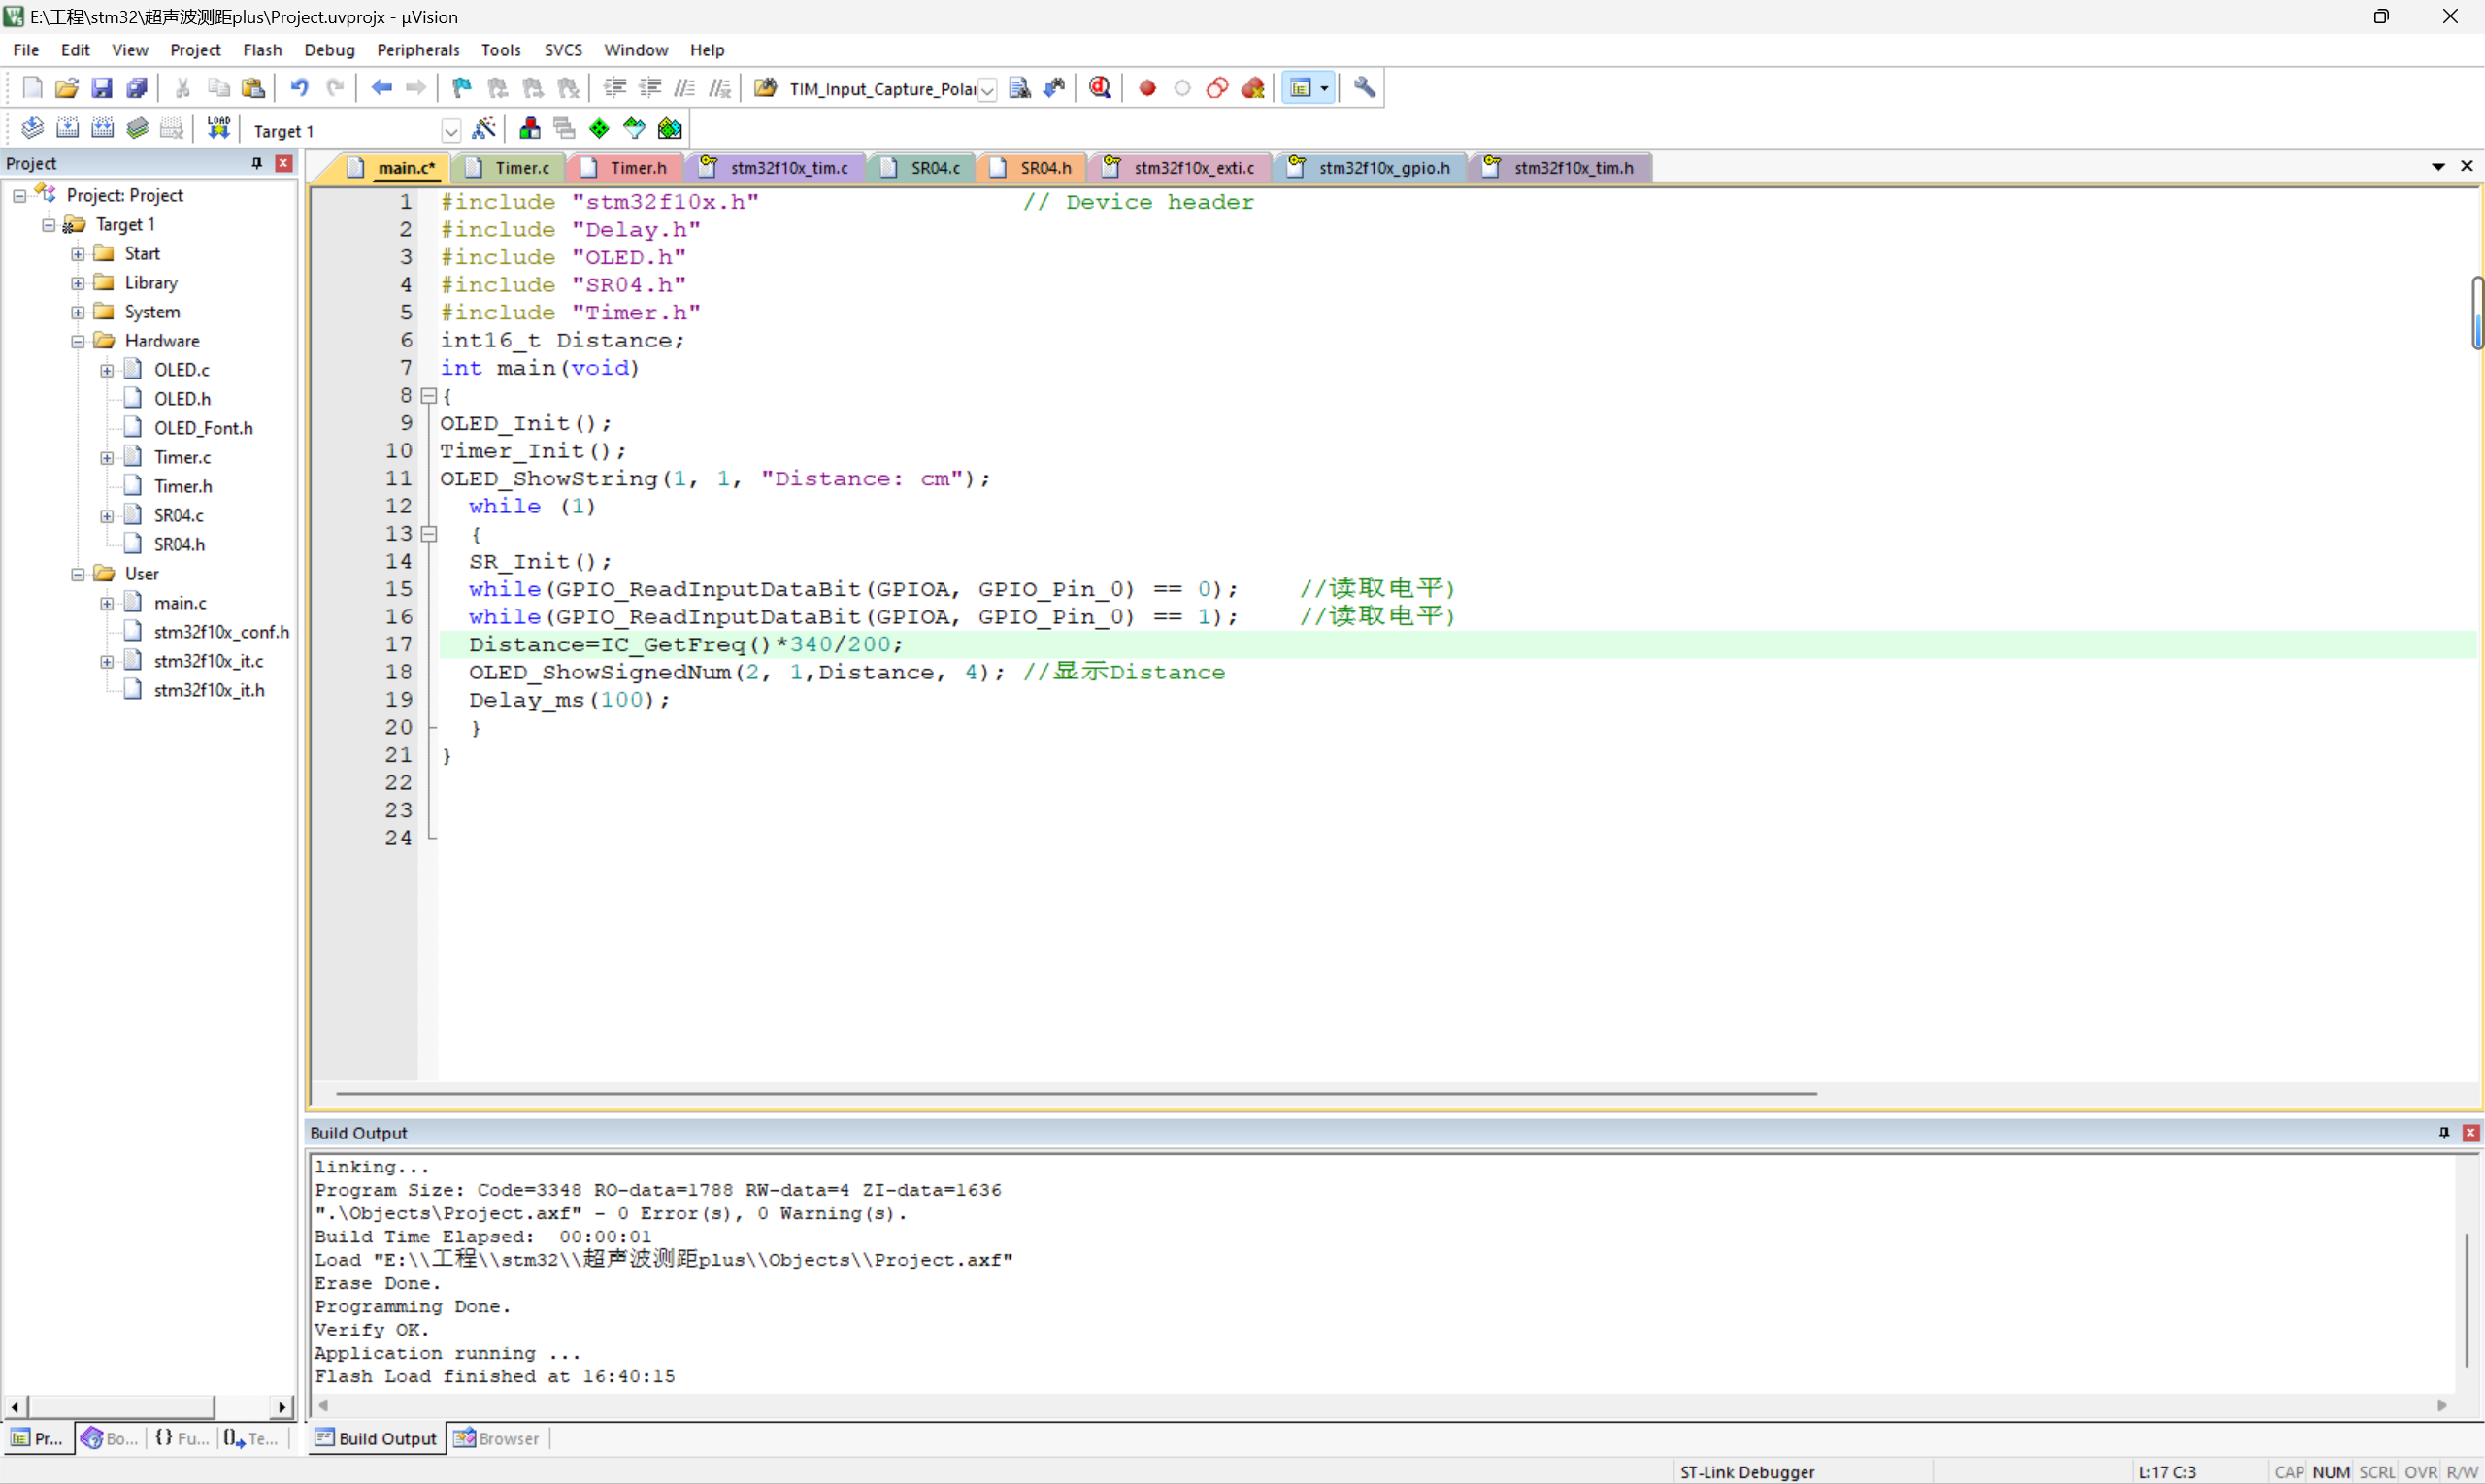2485x1484 pixels.
Task: Collapse the Hardware folder in project tree
Action: click(78, 341)
